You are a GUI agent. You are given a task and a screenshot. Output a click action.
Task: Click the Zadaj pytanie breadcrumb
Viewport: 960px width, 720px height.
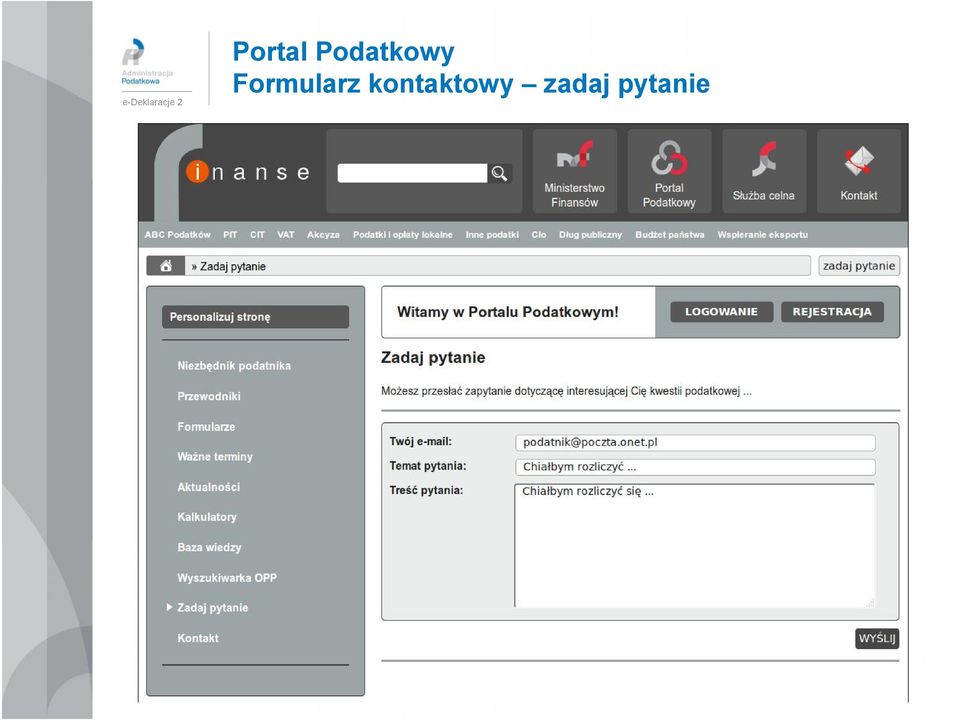pos(233,267)
